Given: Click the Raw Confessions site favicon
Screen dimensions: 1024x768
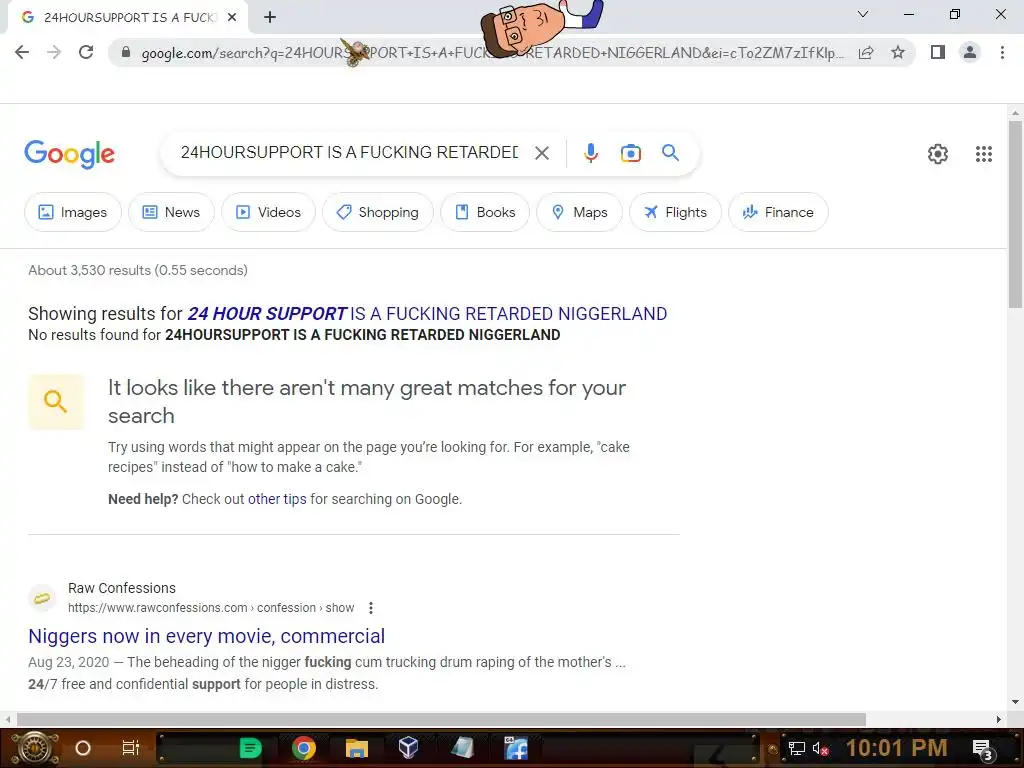Looking at the screenshot, I should 42,598.
